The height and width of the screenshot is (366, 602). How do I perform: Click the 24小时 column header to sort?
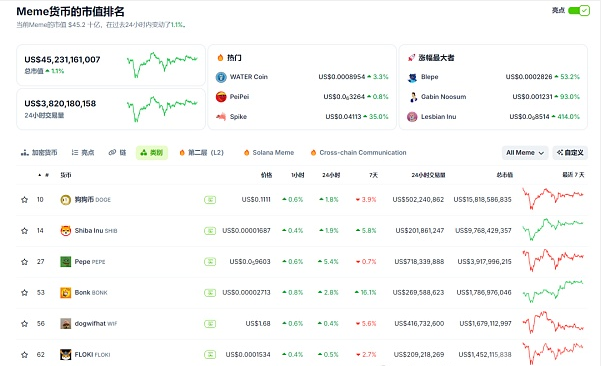tap(331, 175)
